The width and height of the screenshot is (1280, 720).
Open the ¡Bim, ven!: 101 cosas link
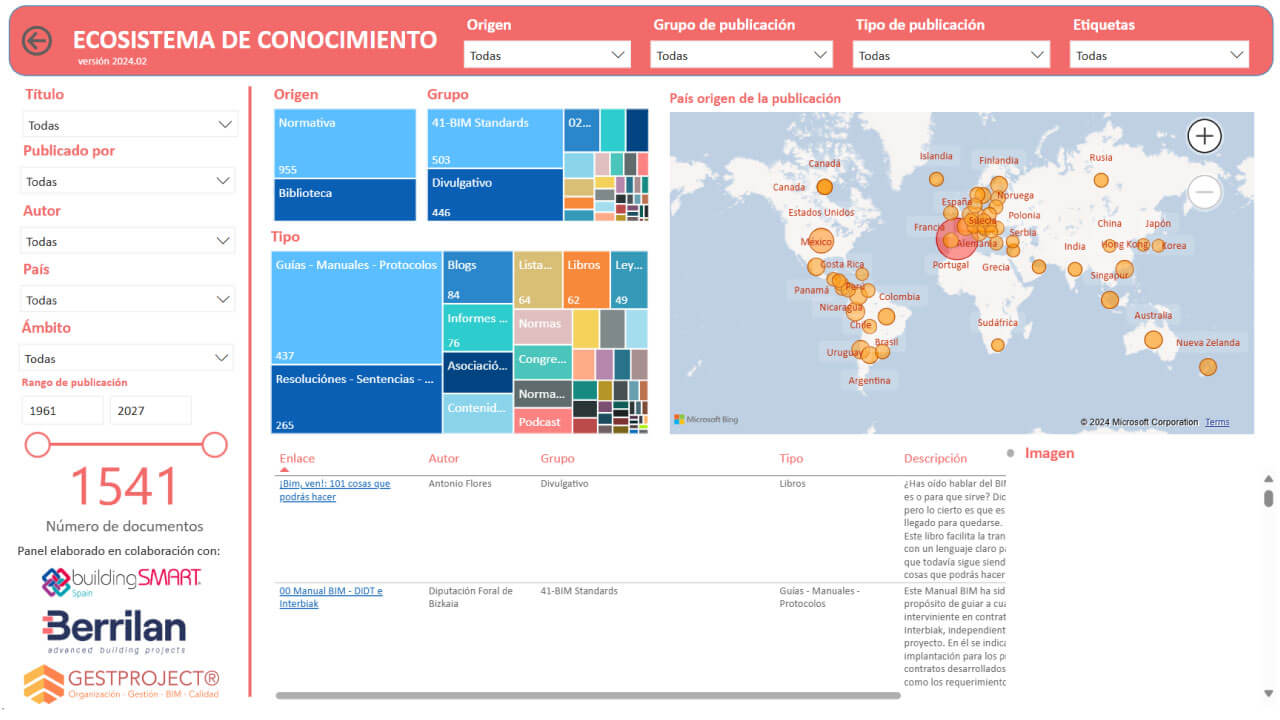coord(335,490)
